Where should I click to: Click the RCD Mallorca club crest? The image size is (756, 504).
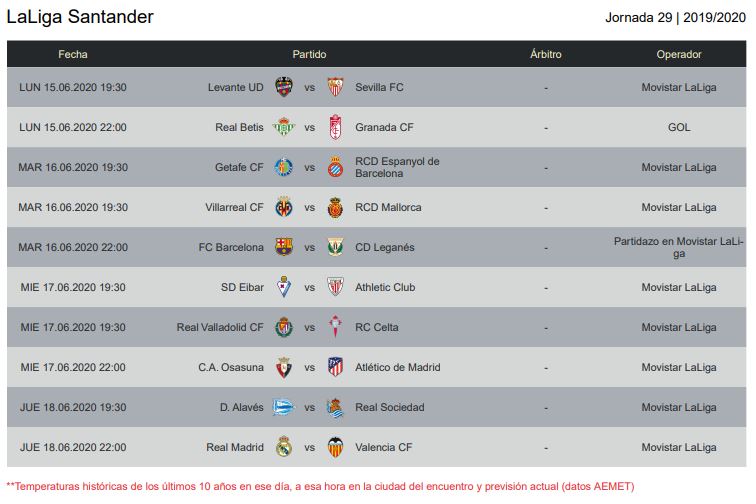click(x=335, y=207)
